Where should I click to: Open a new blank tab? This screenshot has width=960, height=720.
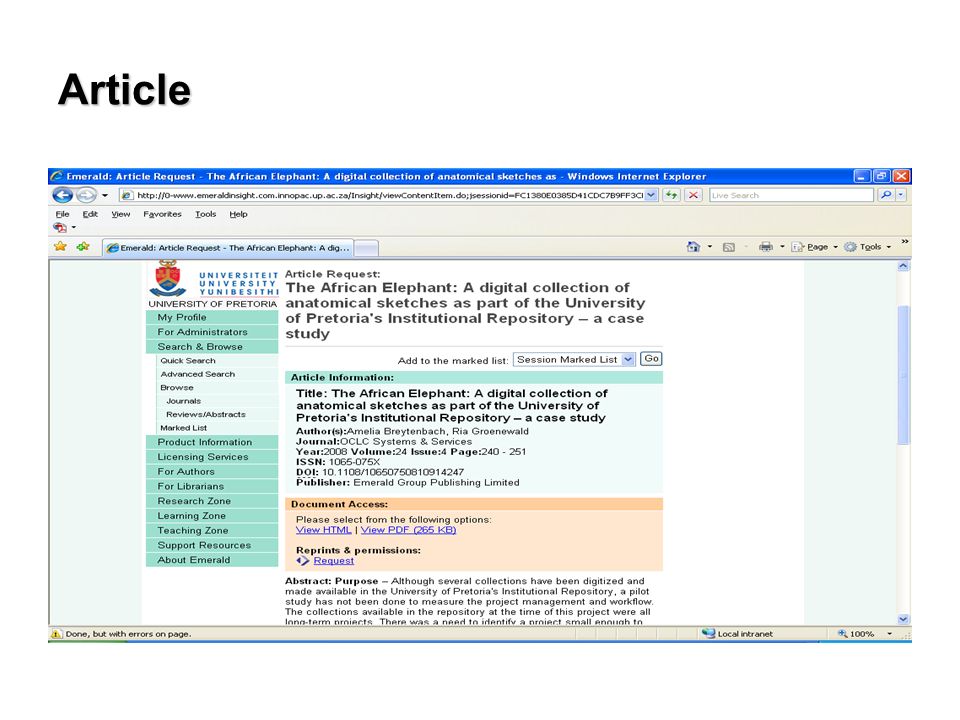tap(366, 247)
